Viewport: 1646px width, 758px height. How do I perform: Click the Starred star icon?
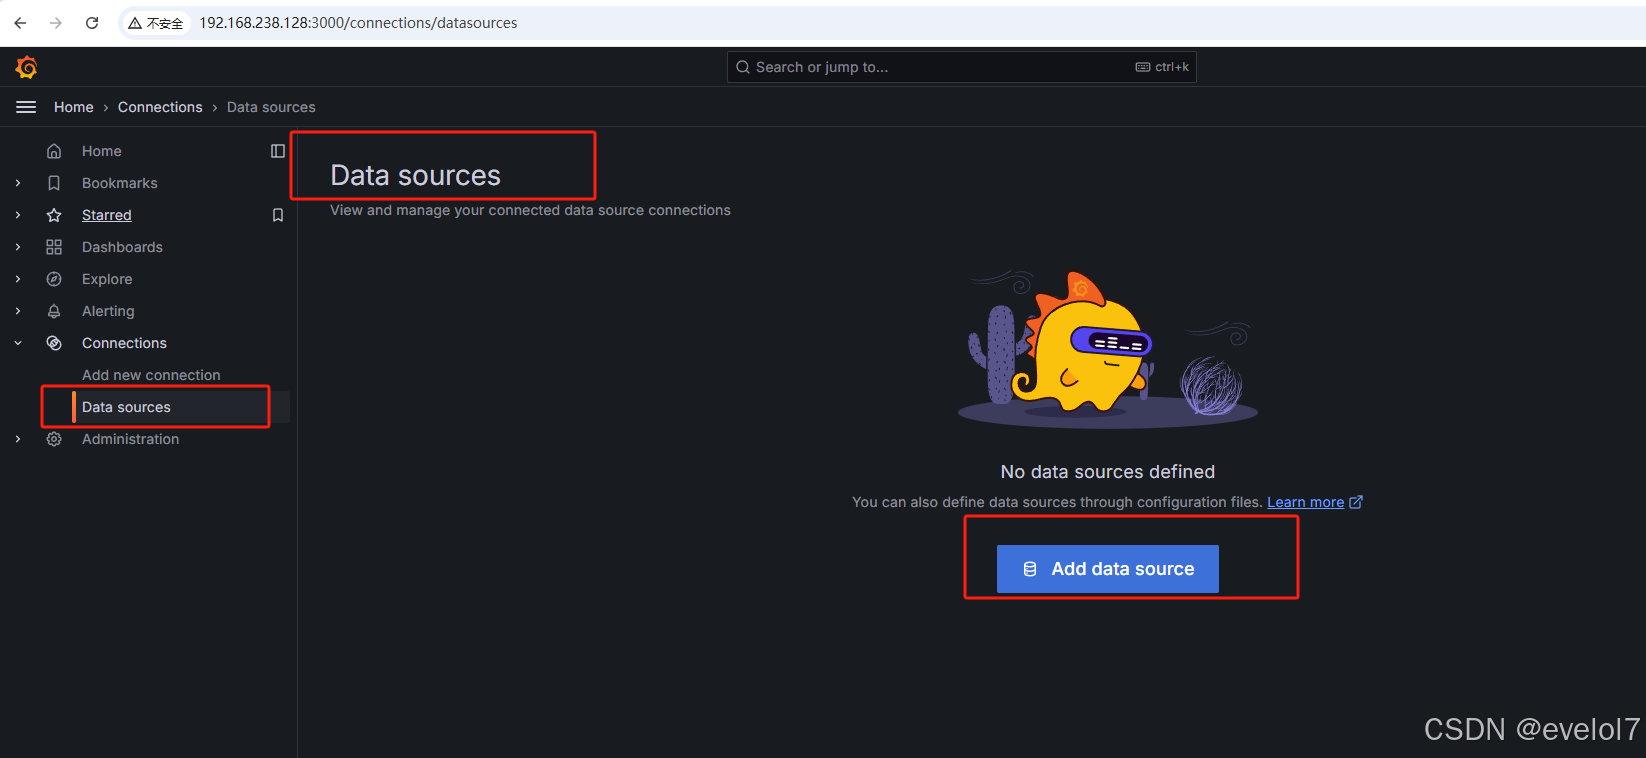pos(54,215)
